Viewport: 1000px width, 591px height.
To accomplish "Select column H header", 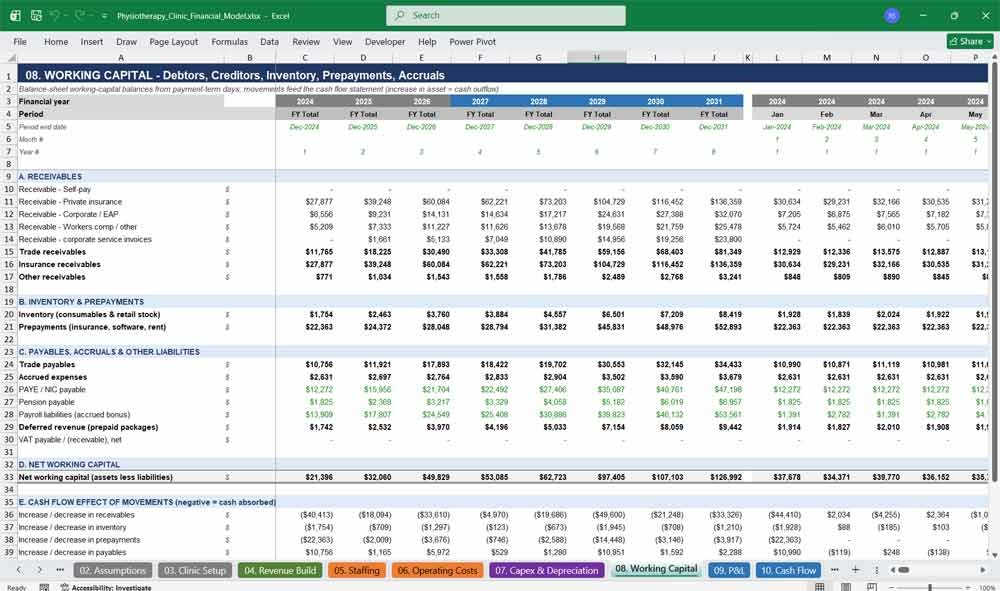I will tap(597, 57).
